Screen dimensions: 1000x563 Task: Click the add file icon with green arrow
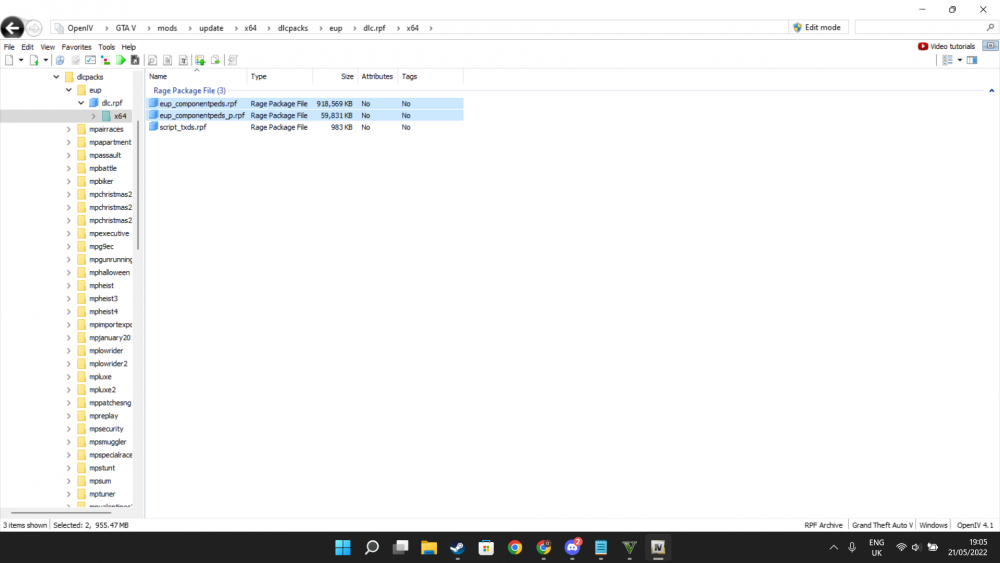point(34,60)
